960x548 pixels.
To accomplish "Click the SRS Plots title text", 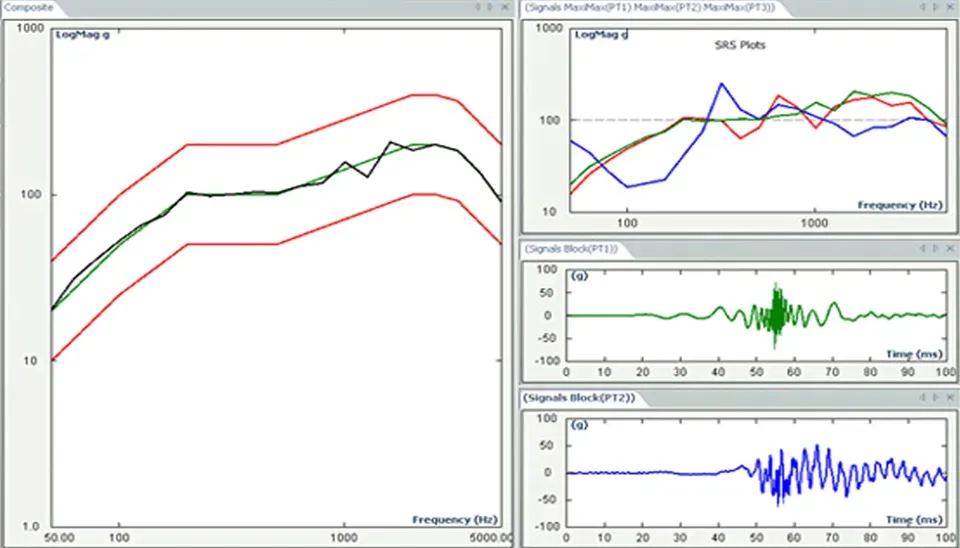I will coord(739,46).
